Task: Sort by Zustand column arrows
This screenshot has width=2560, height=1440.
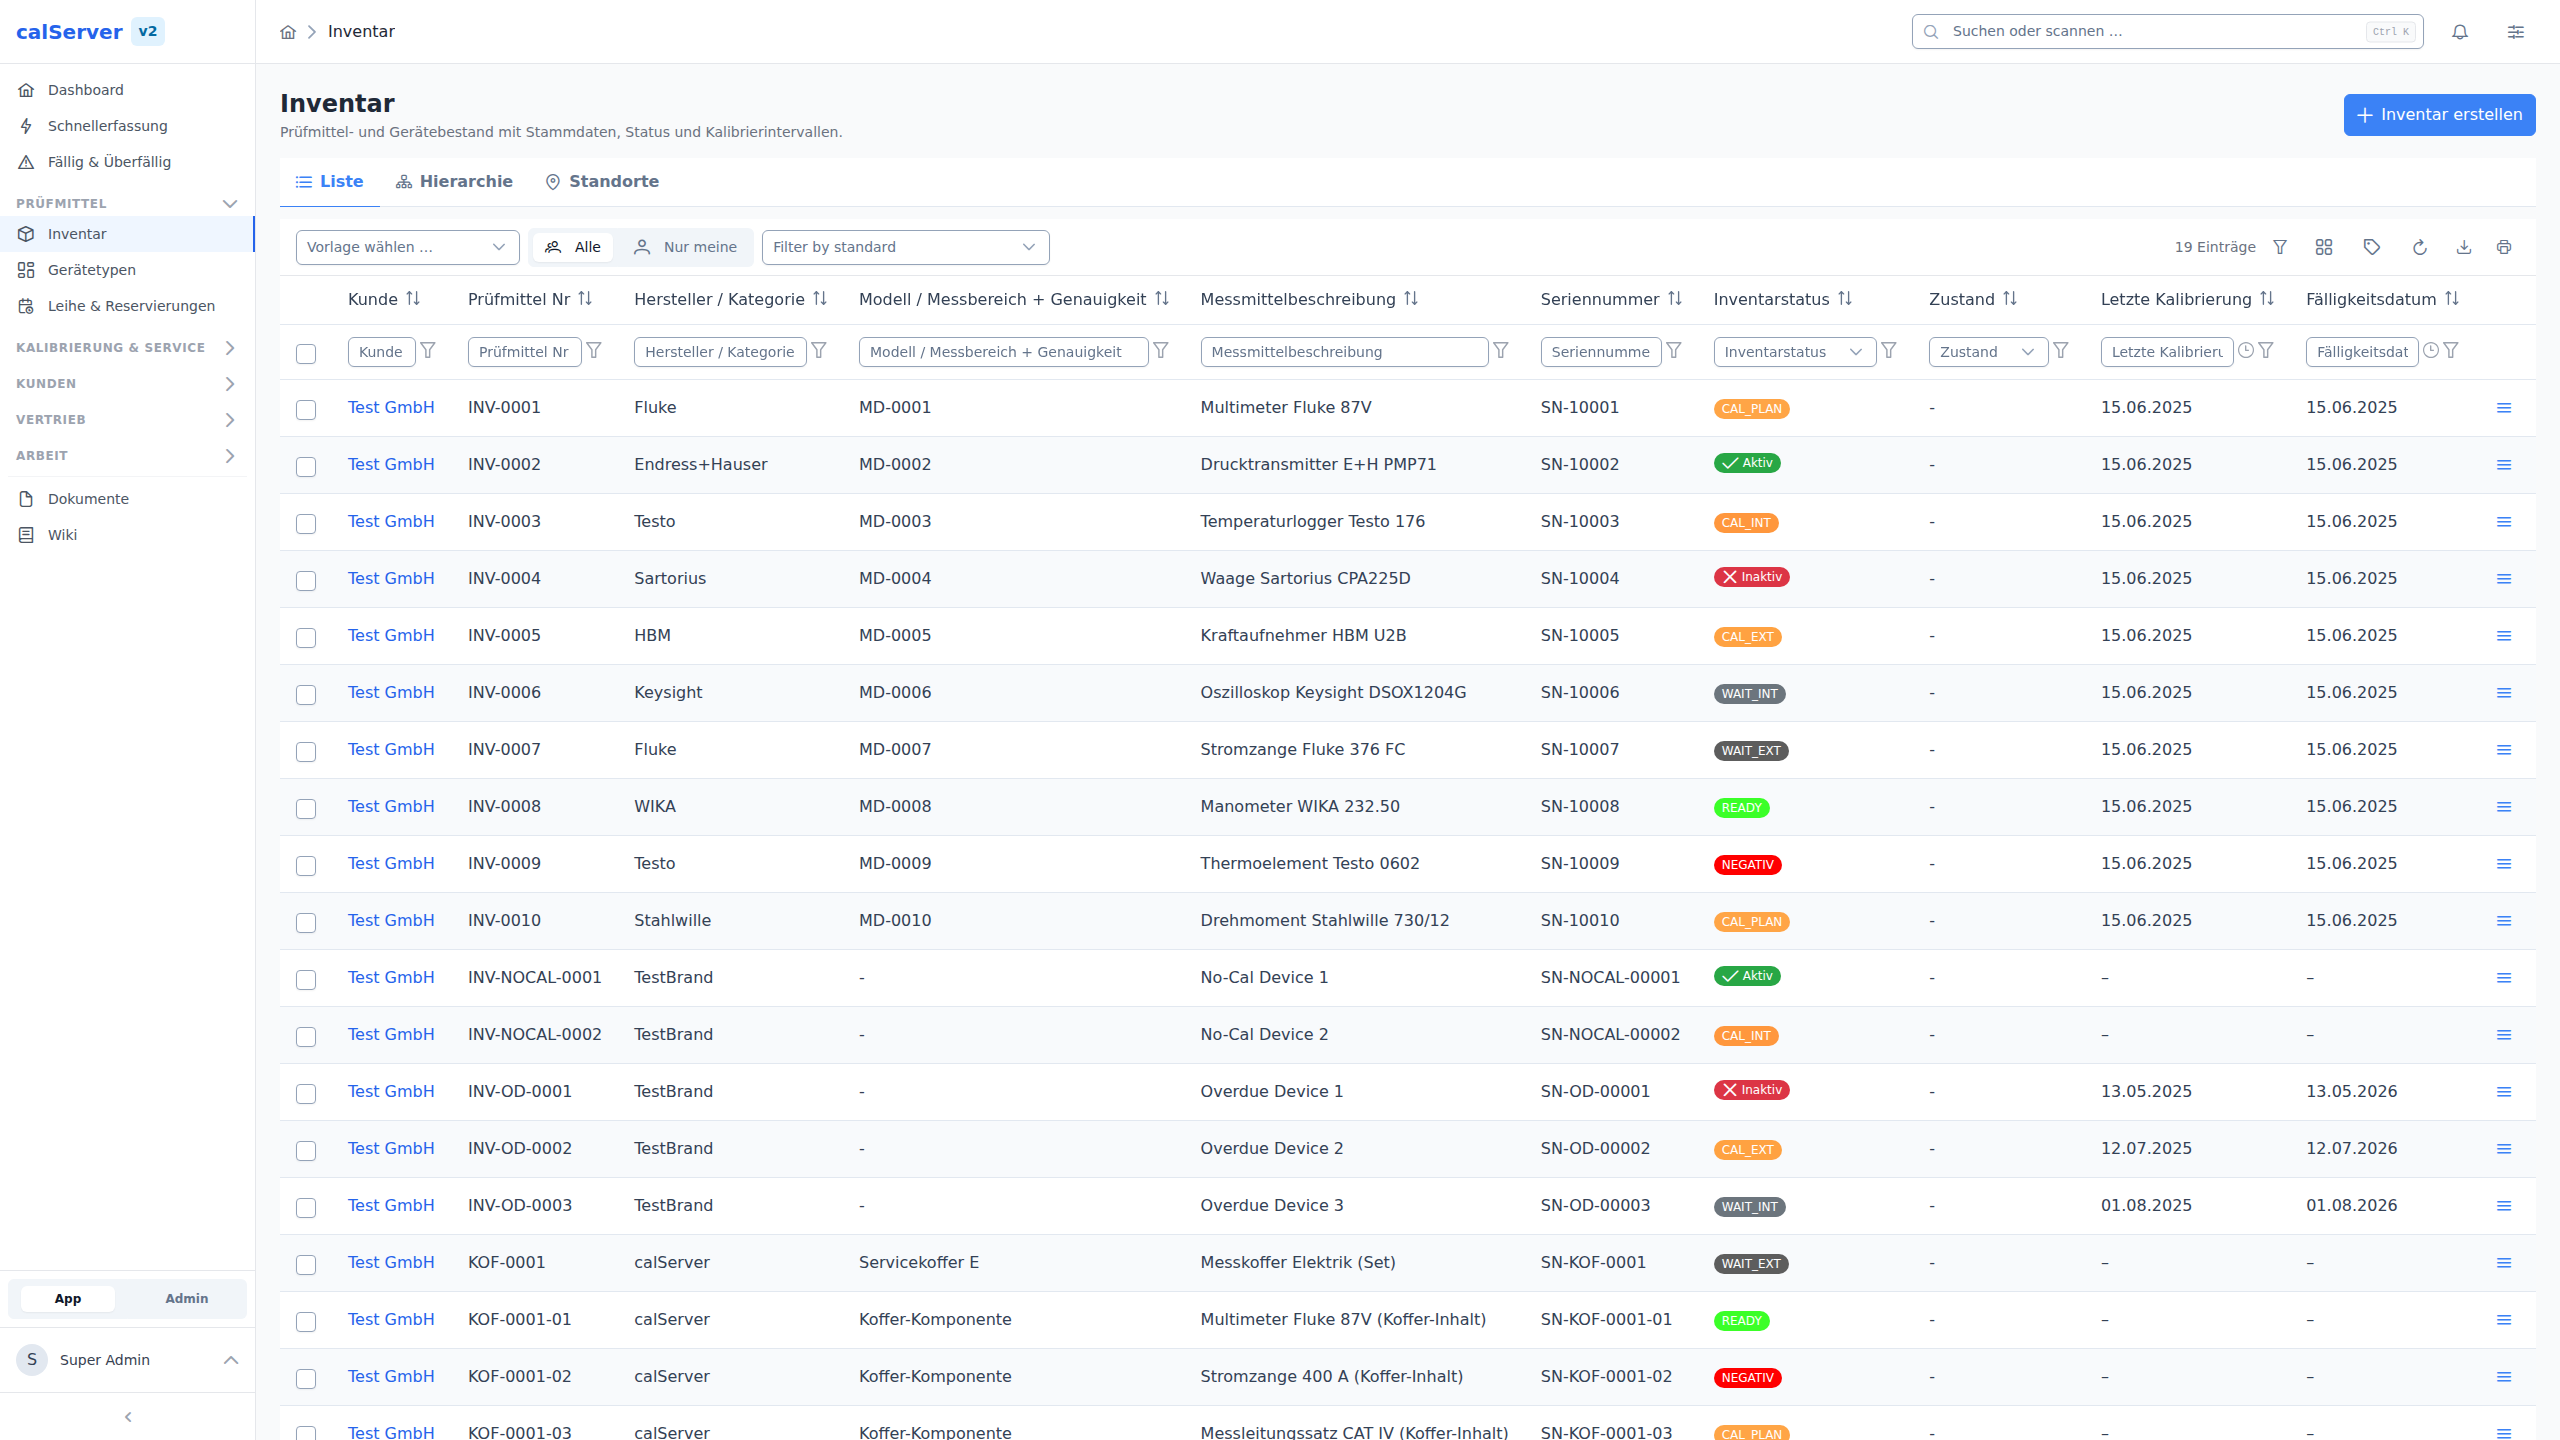Action: 2010,299
